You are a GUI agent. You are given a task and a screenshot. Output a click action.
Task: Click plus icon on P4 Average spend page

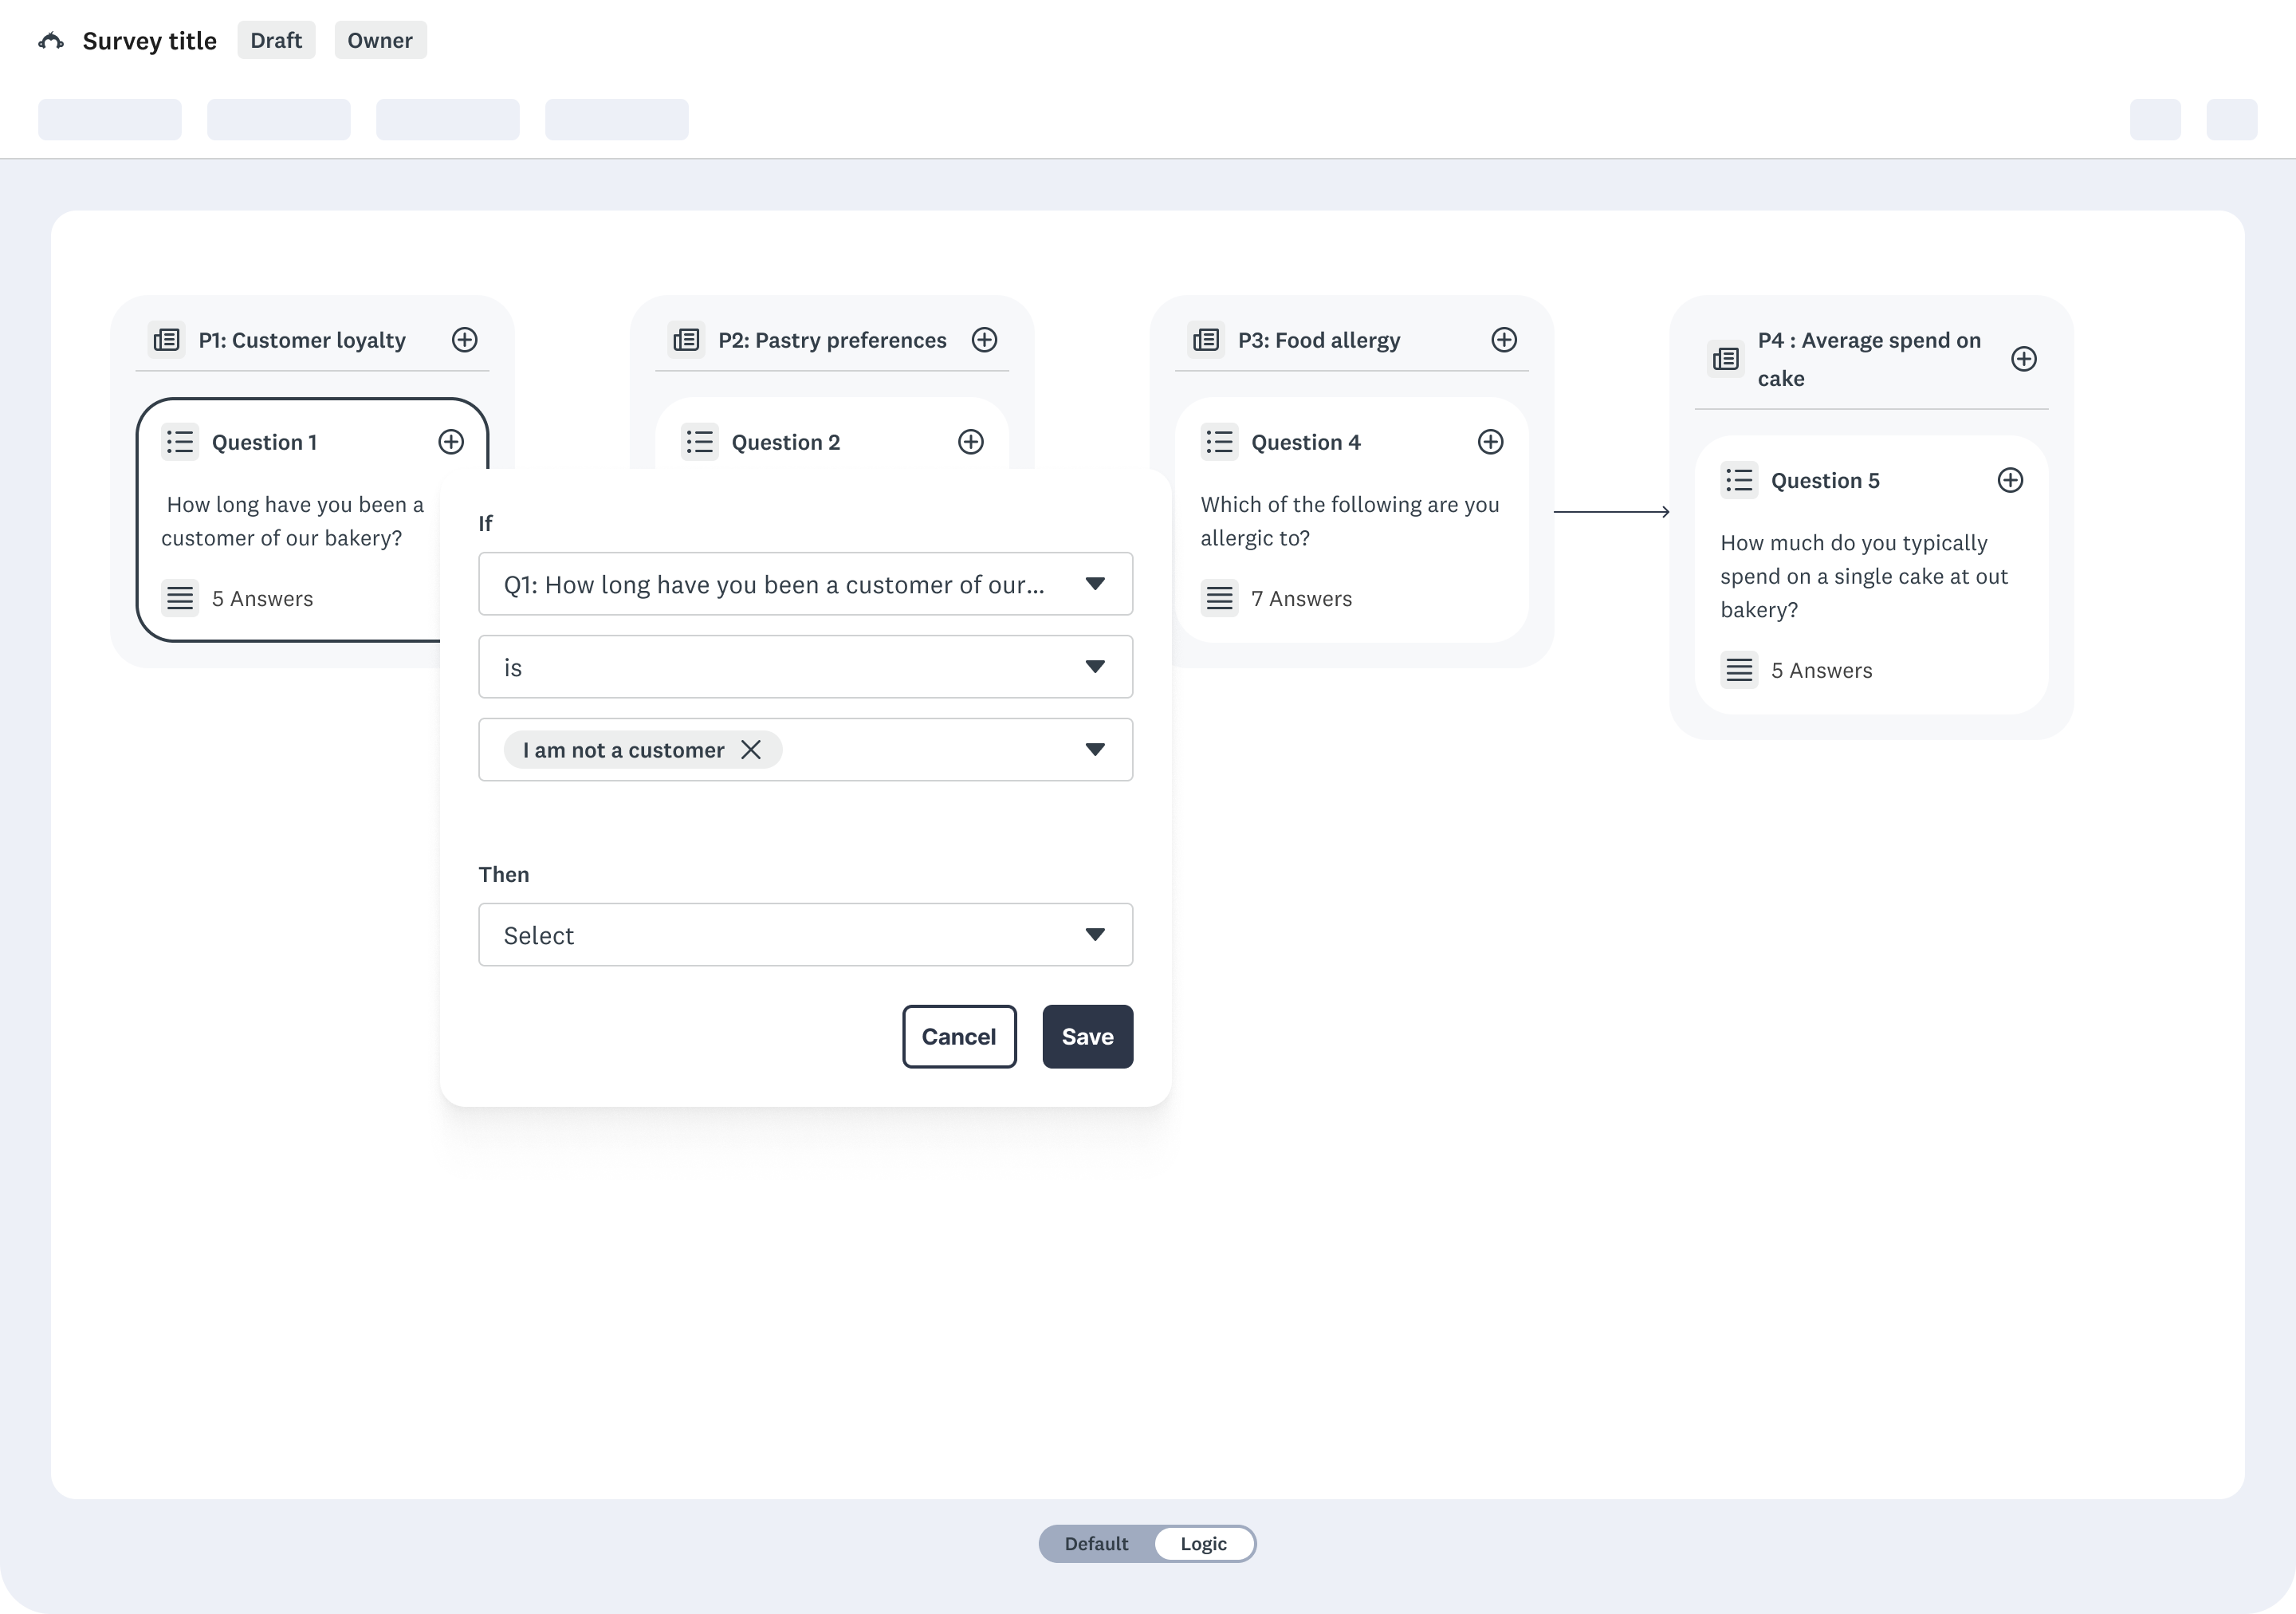(x=2023, y=359)
